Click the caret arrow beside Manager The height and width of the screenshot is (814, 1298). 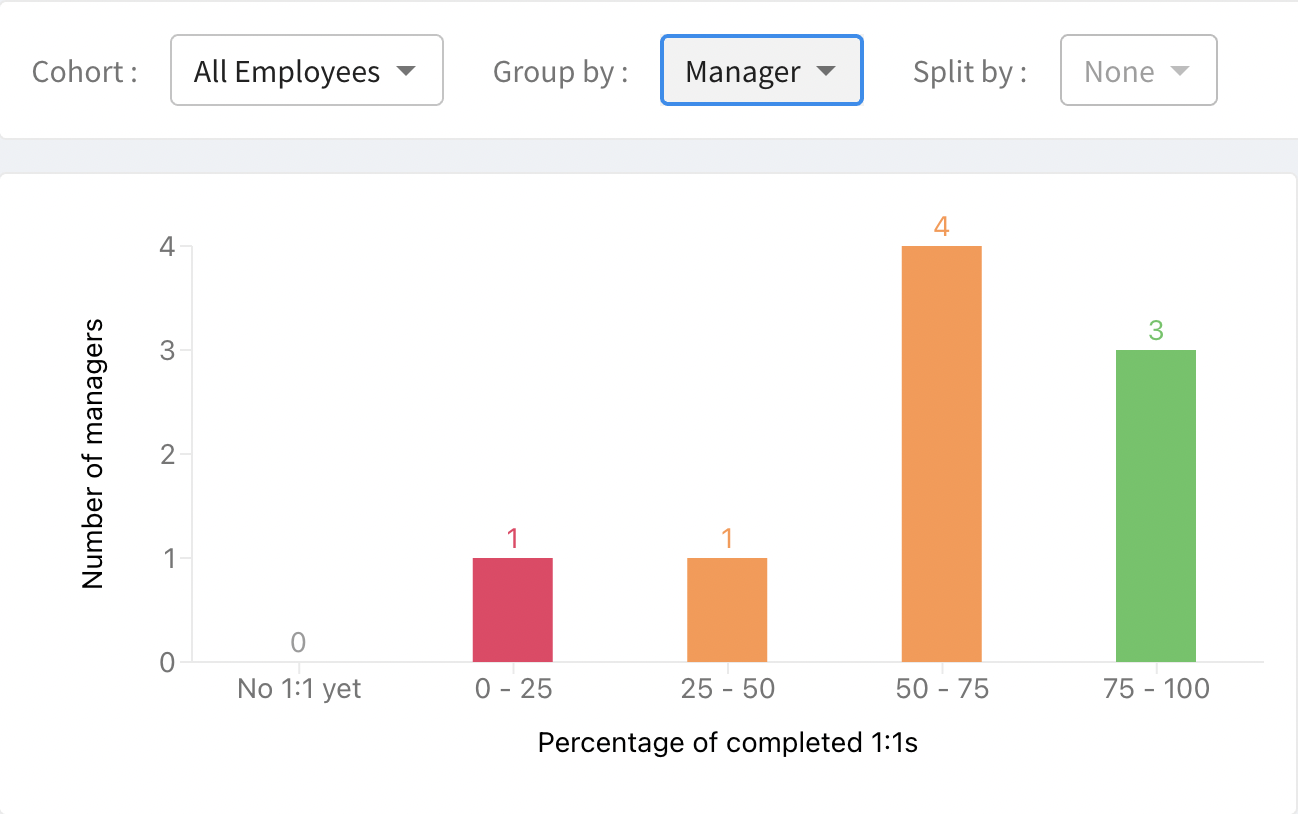(825, 72)
